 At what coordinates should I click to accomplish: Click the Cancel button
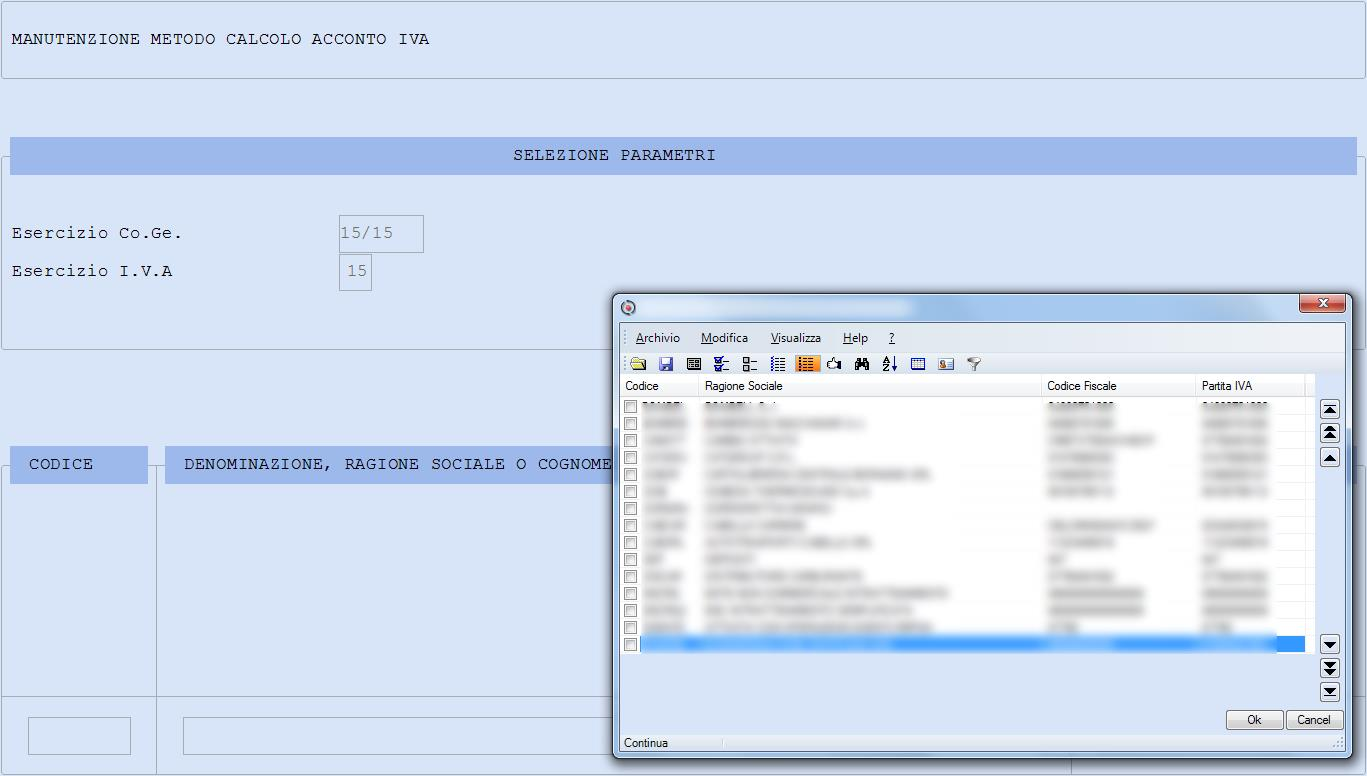click(x=1314, y=720)
